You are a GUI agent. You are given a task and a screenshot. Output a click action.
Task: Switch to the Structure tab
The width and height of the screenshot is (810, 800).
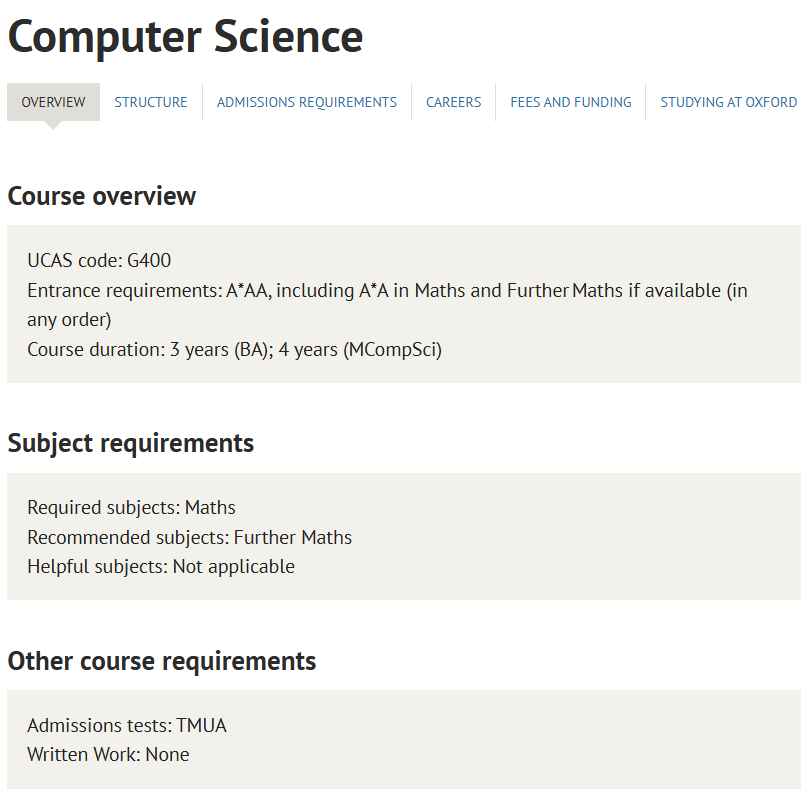151,102
